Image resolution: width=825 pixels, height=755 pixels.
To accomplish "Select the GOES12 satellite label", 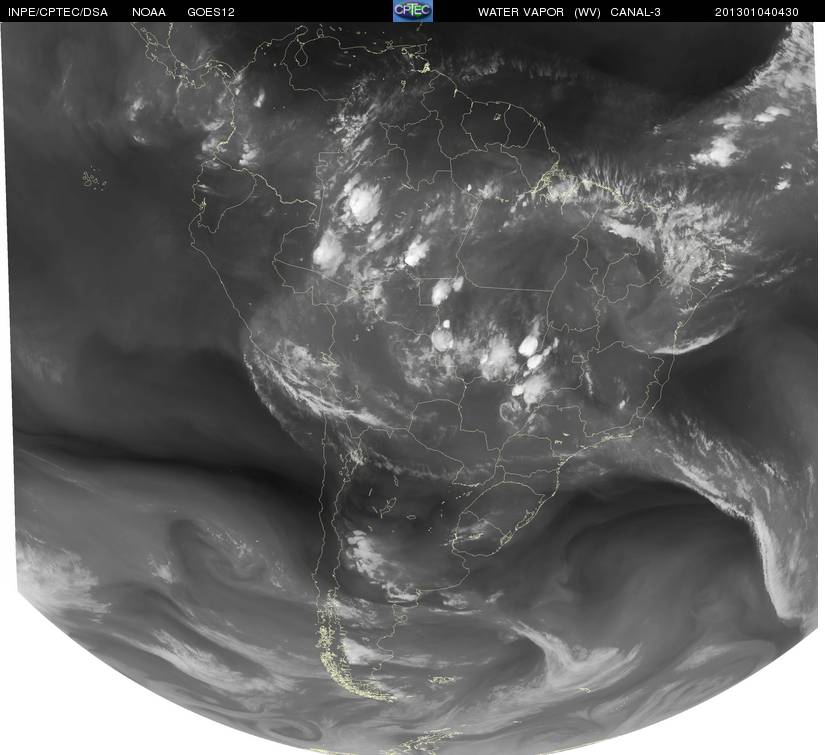I will click(x=211, y=12).
